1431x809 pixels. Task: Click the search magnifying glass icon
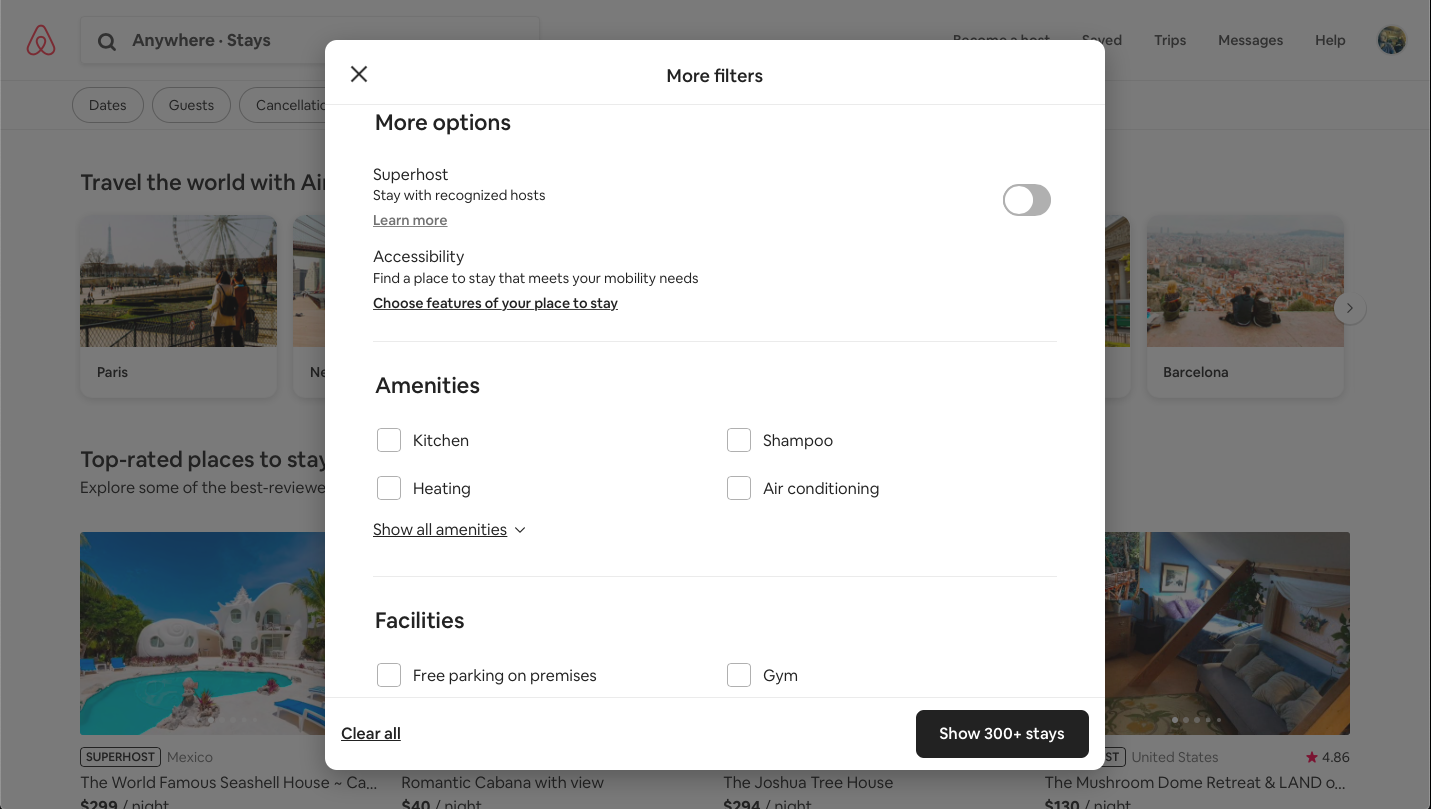click(106, 41)
